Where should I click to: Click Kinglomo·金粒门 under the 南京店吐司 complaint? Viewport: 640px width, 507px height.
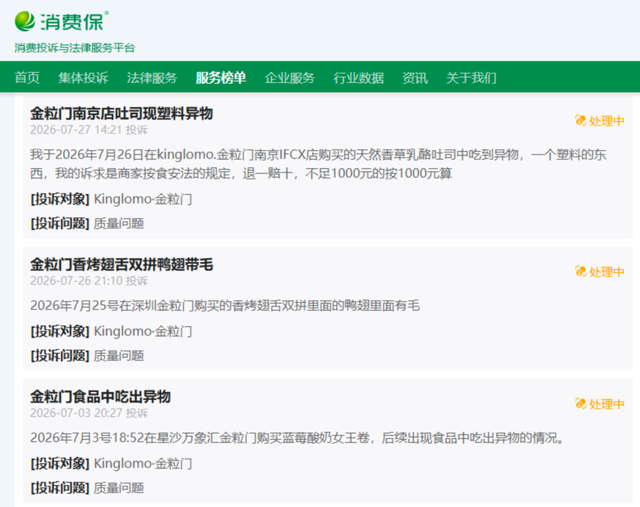click(x=143, y=199)
